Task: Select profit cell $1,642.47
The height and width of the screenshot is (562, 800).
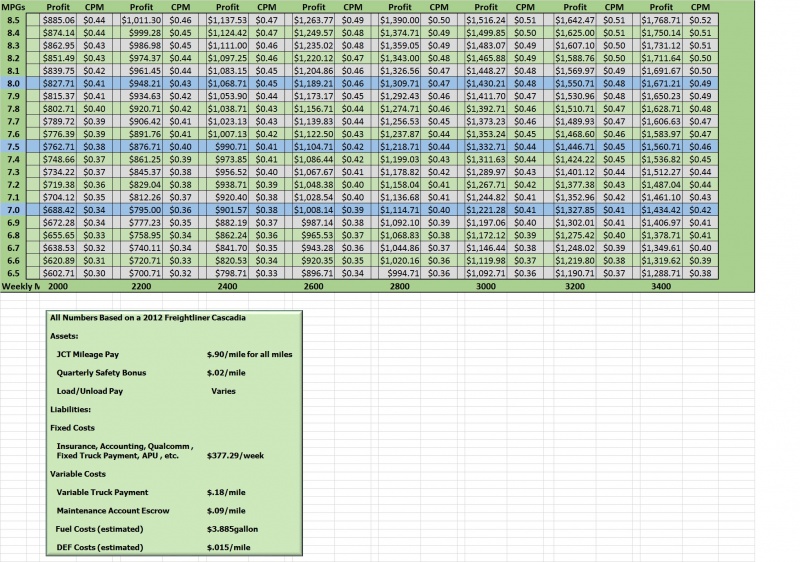Action: click(575, 20)
